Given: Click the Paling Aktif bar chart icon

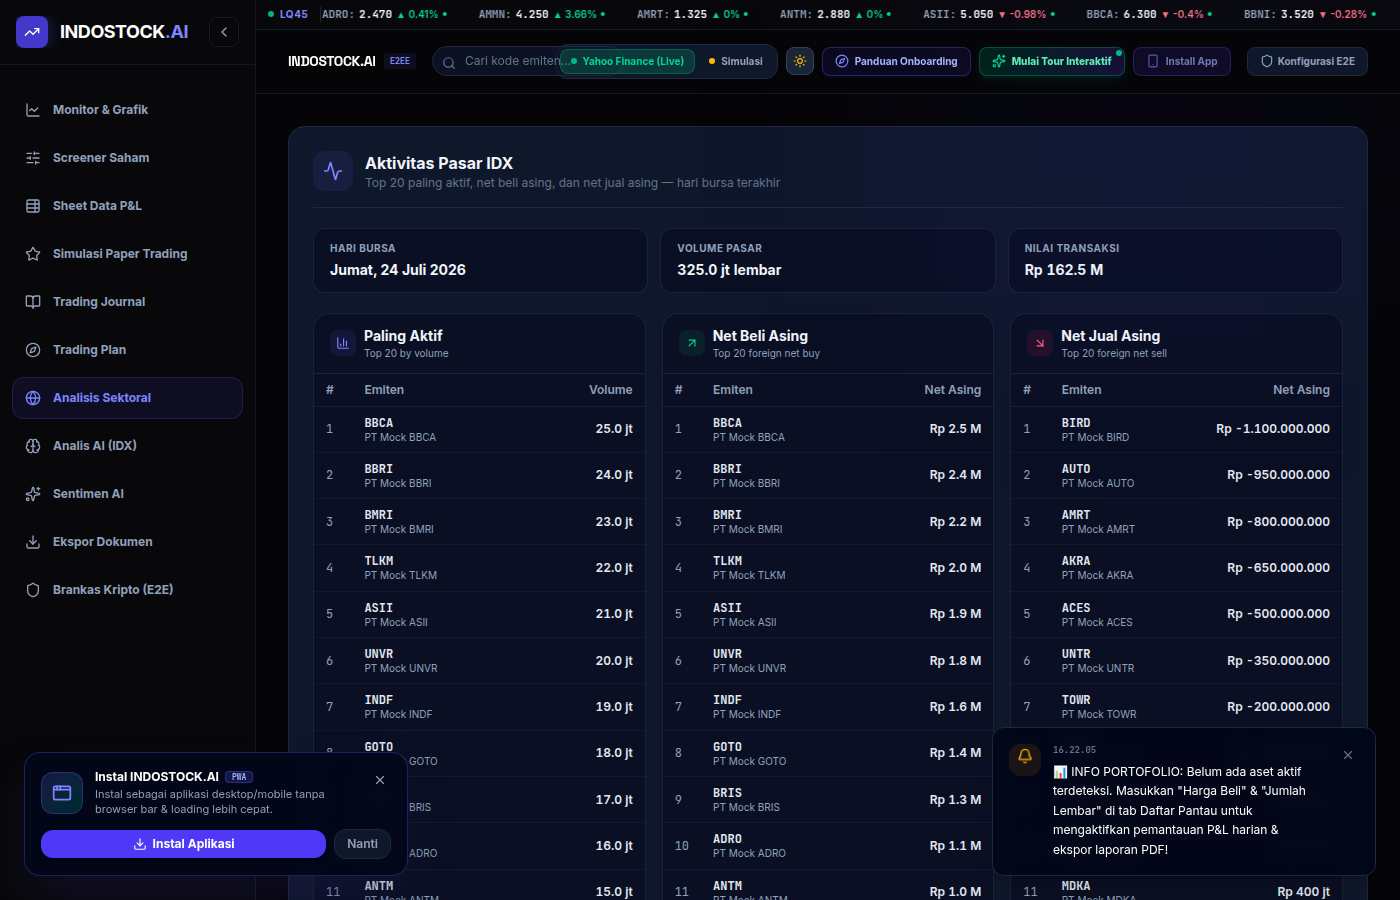Looking at the screenshot, I should point(343,343).
